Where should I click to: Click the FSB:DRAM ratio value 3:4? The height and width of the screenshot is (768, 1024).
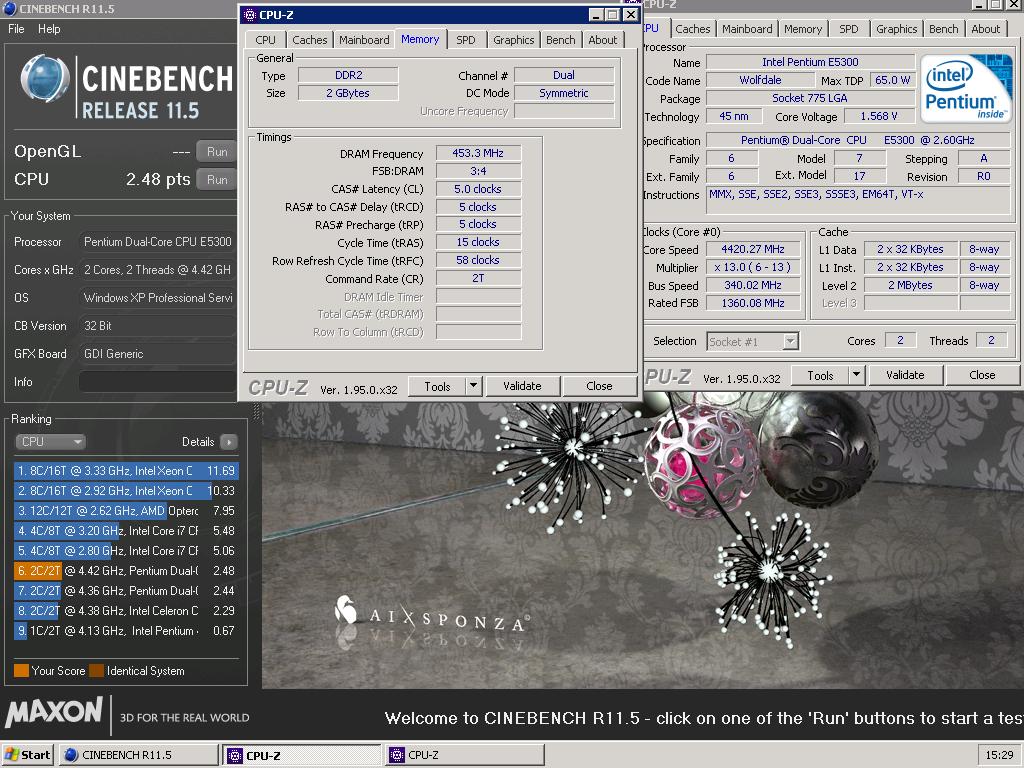coord(478,171)
